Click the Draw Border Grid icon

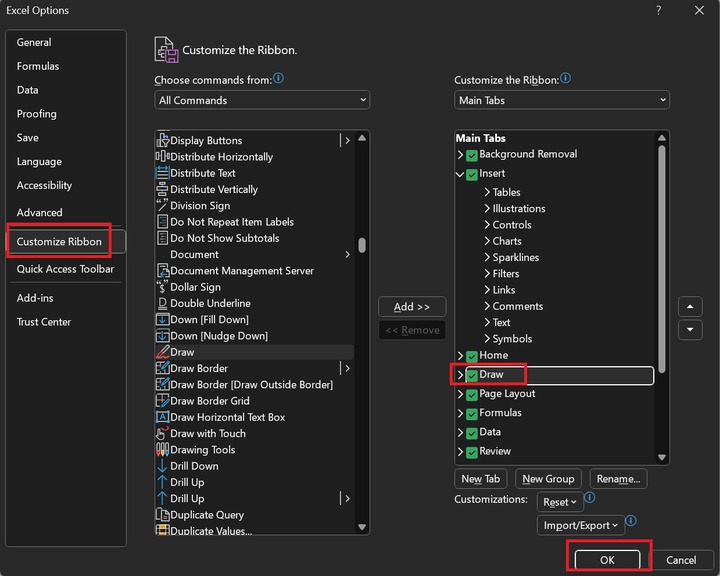pos(162,401)
